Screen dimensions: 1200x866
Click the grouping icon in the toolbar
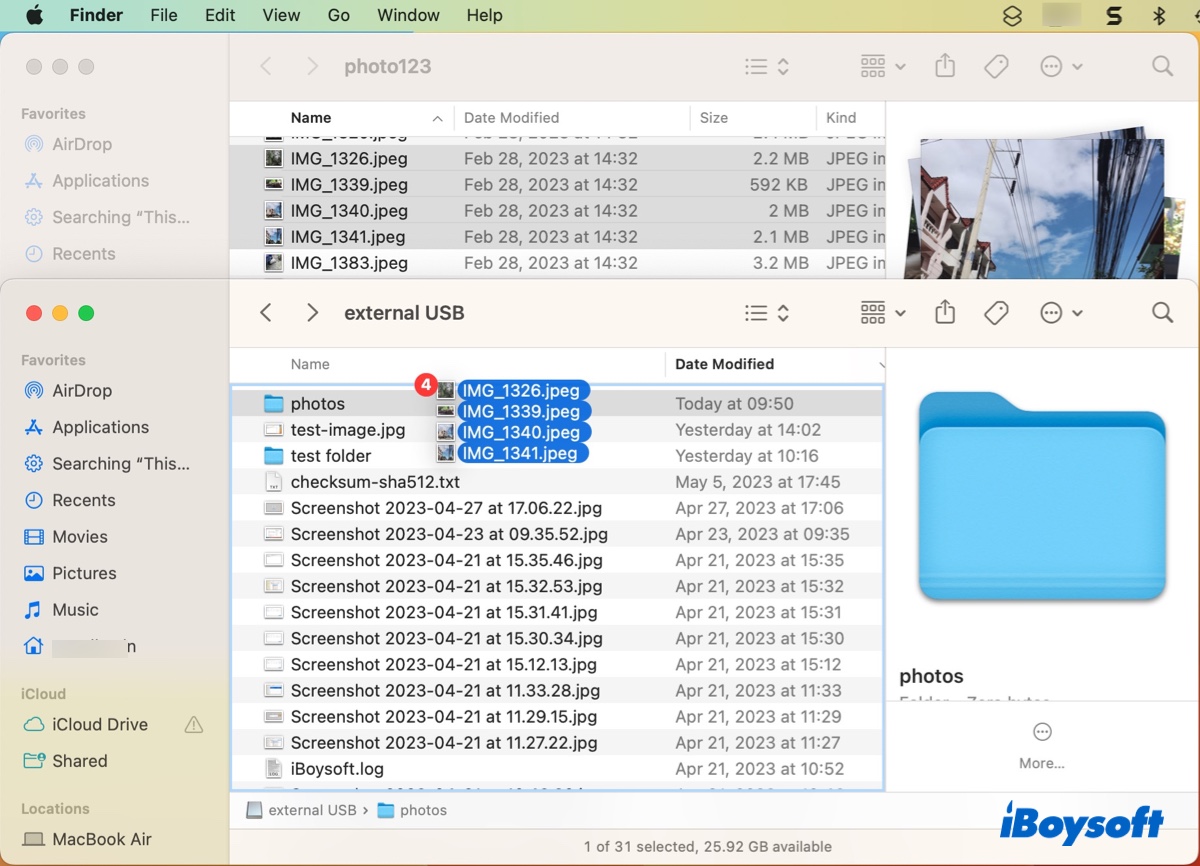872,312
